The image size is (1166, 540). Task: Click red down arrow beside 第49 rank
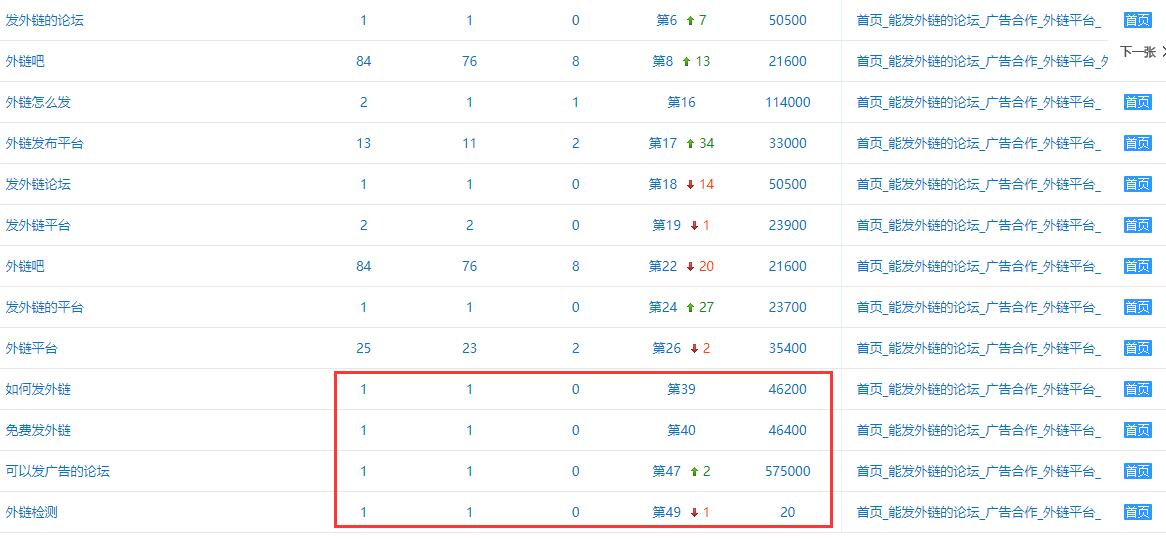[x=694, y=512]
